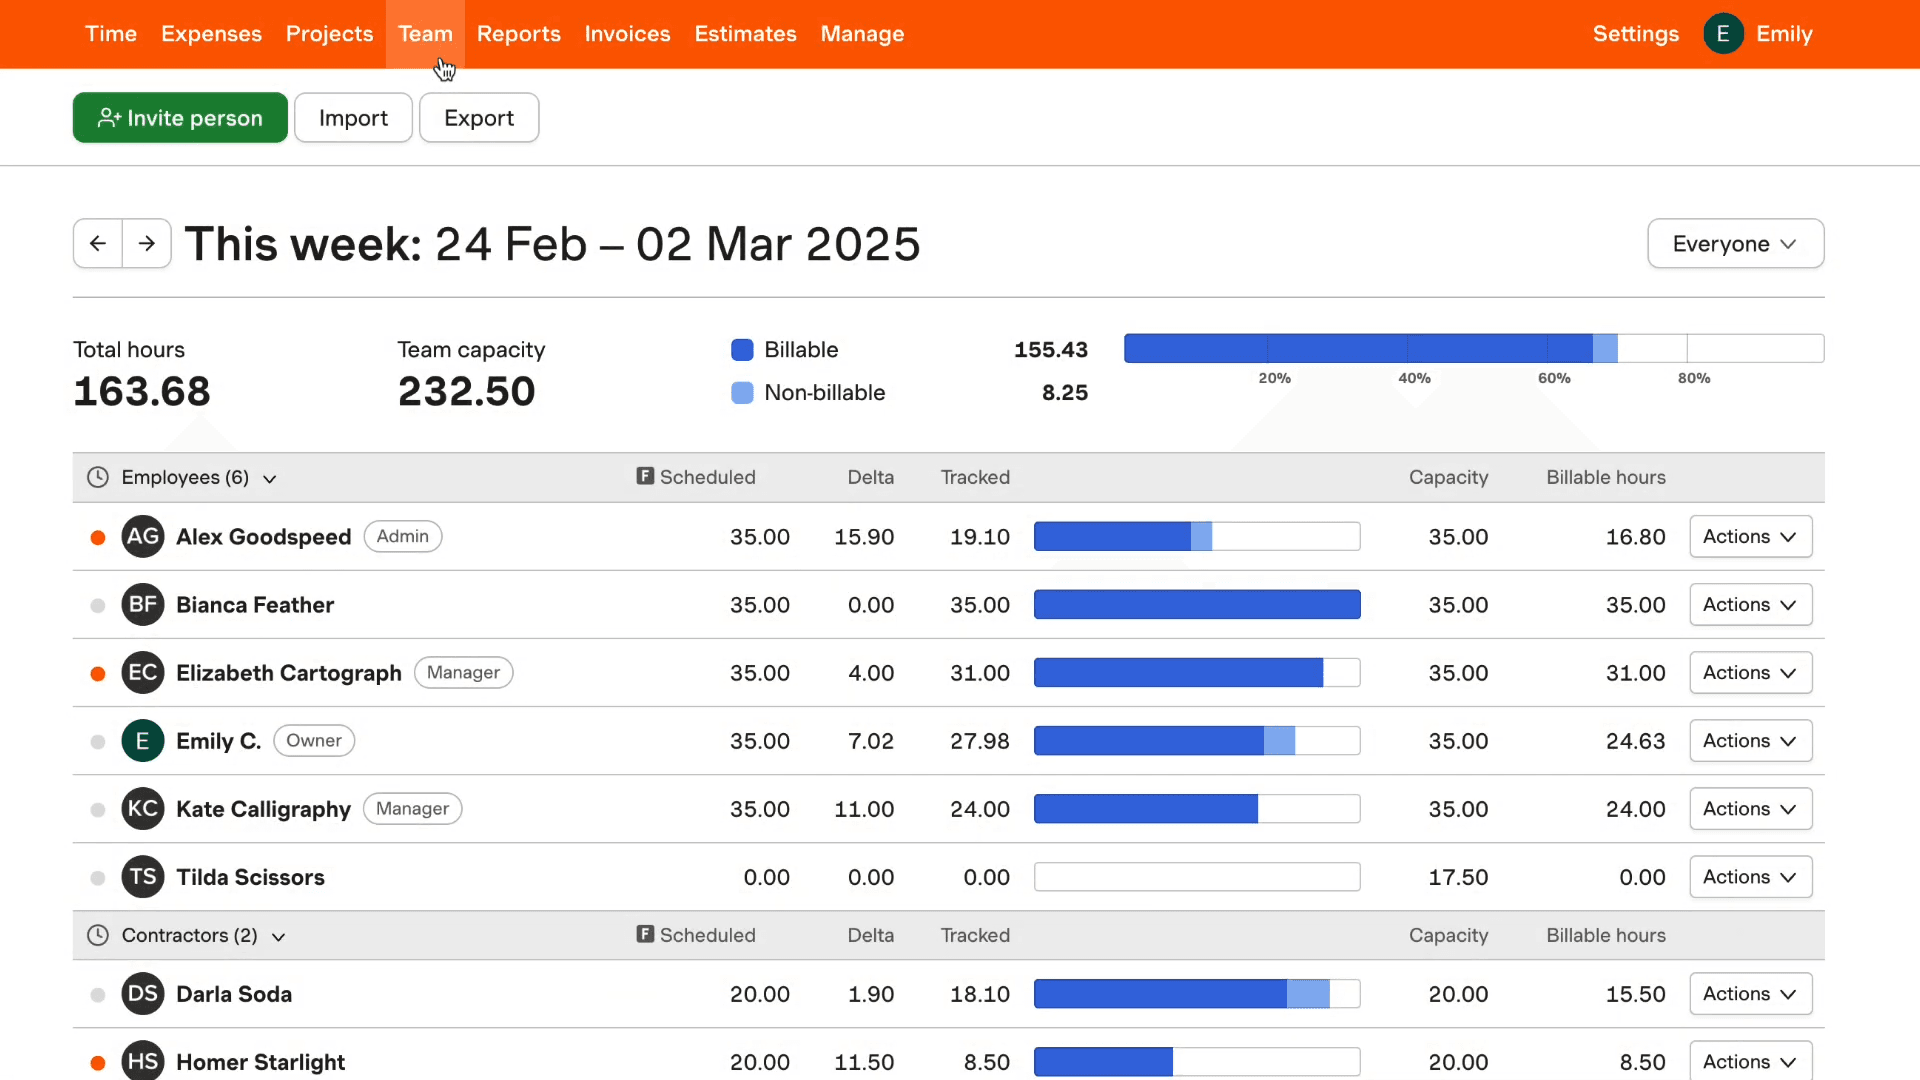This screenshot has width=1920, height=1080.
Task: Open Emily's green profile avatar in header
Action: pyautogui.click(x=1723, y=34)
